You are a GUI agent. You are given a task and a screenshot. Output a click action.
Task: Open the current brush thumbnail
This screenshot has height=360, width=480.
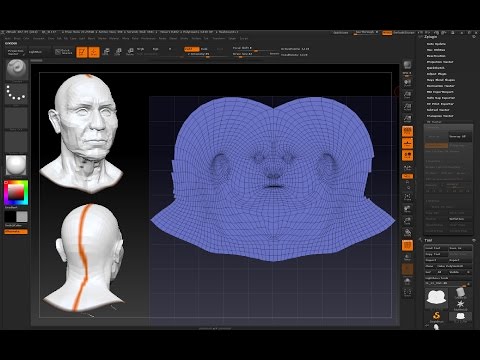pyautogui.click(x=16, y=70)
